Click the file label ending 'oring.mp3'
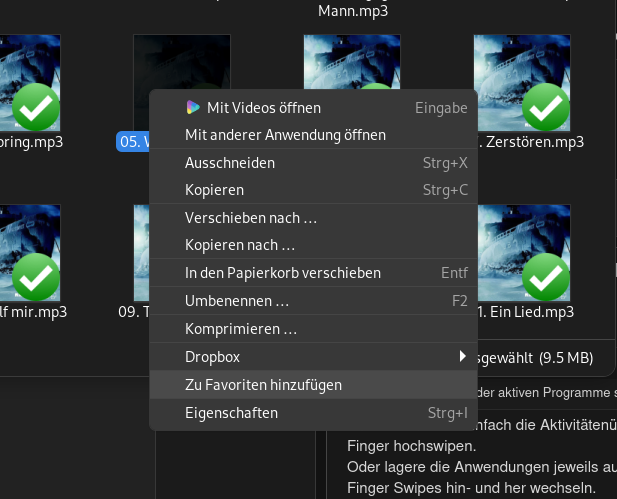The width and height of the screenshot is (617, 499). coord(31,142)
